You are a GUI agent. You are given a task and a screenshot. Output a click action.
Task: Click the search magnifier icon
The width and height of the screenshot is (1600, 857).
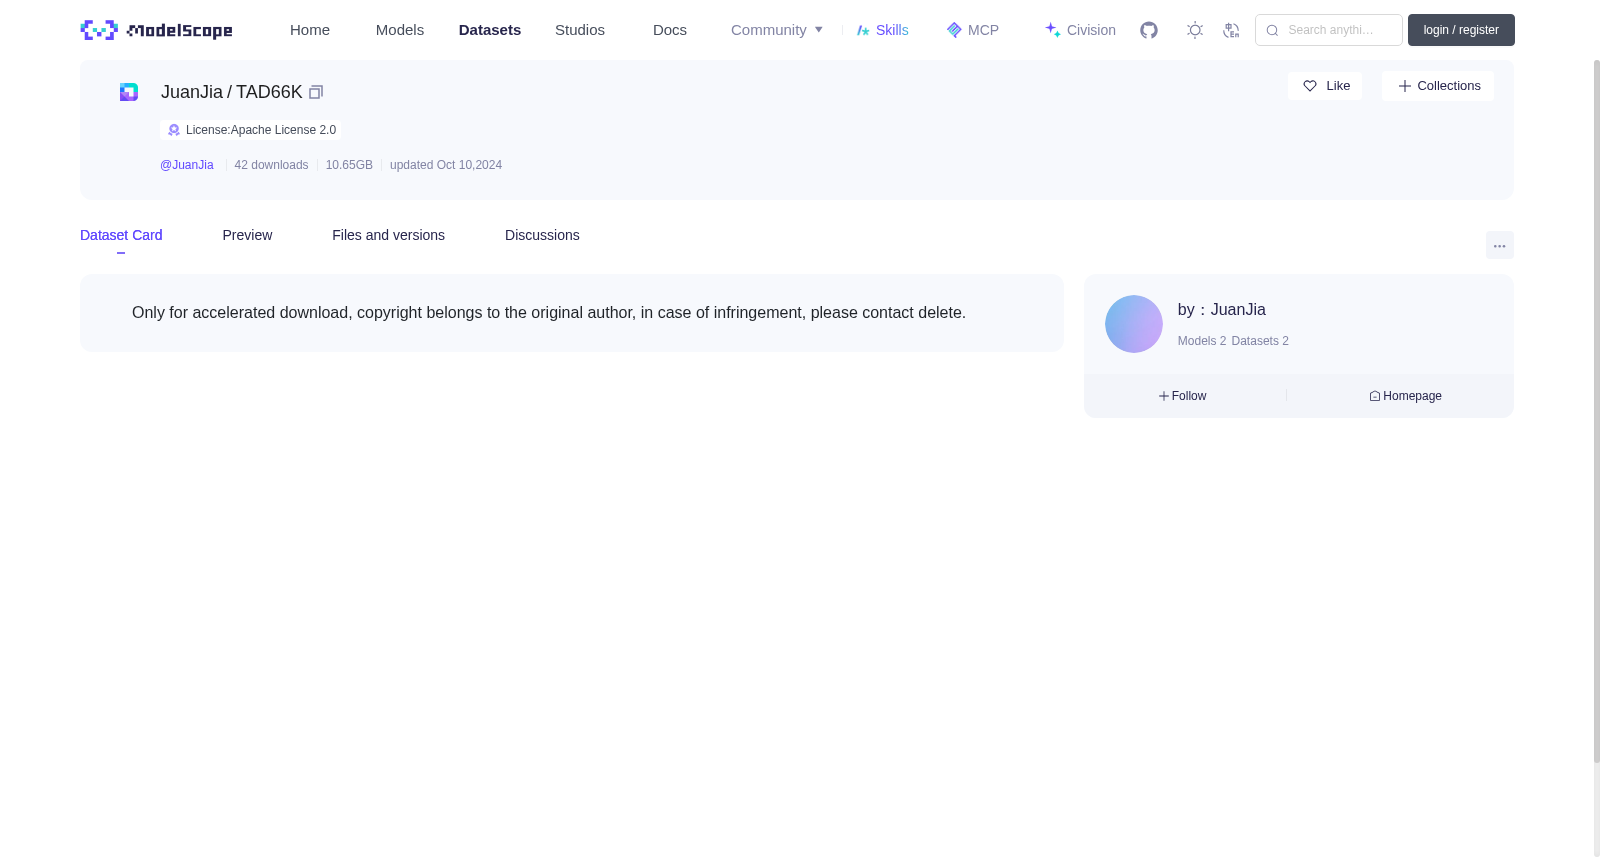point(1272,30)
